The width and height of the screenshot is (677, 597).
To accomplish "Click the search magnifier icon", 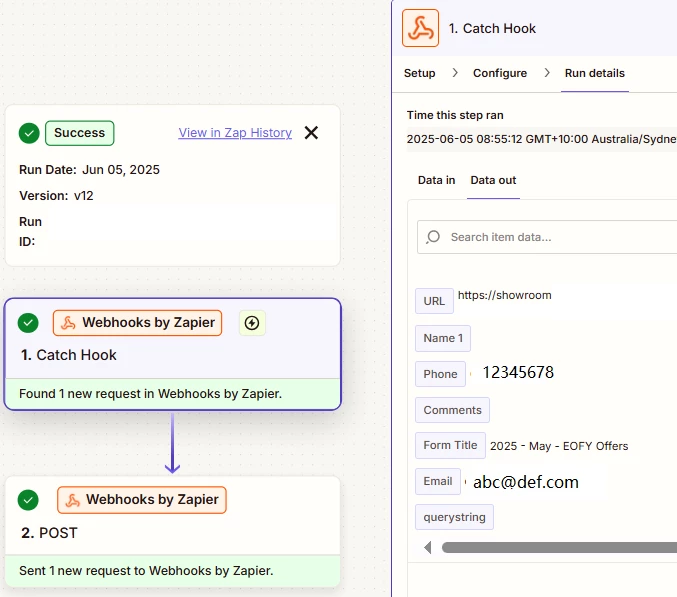I will [x=433, y=237].
